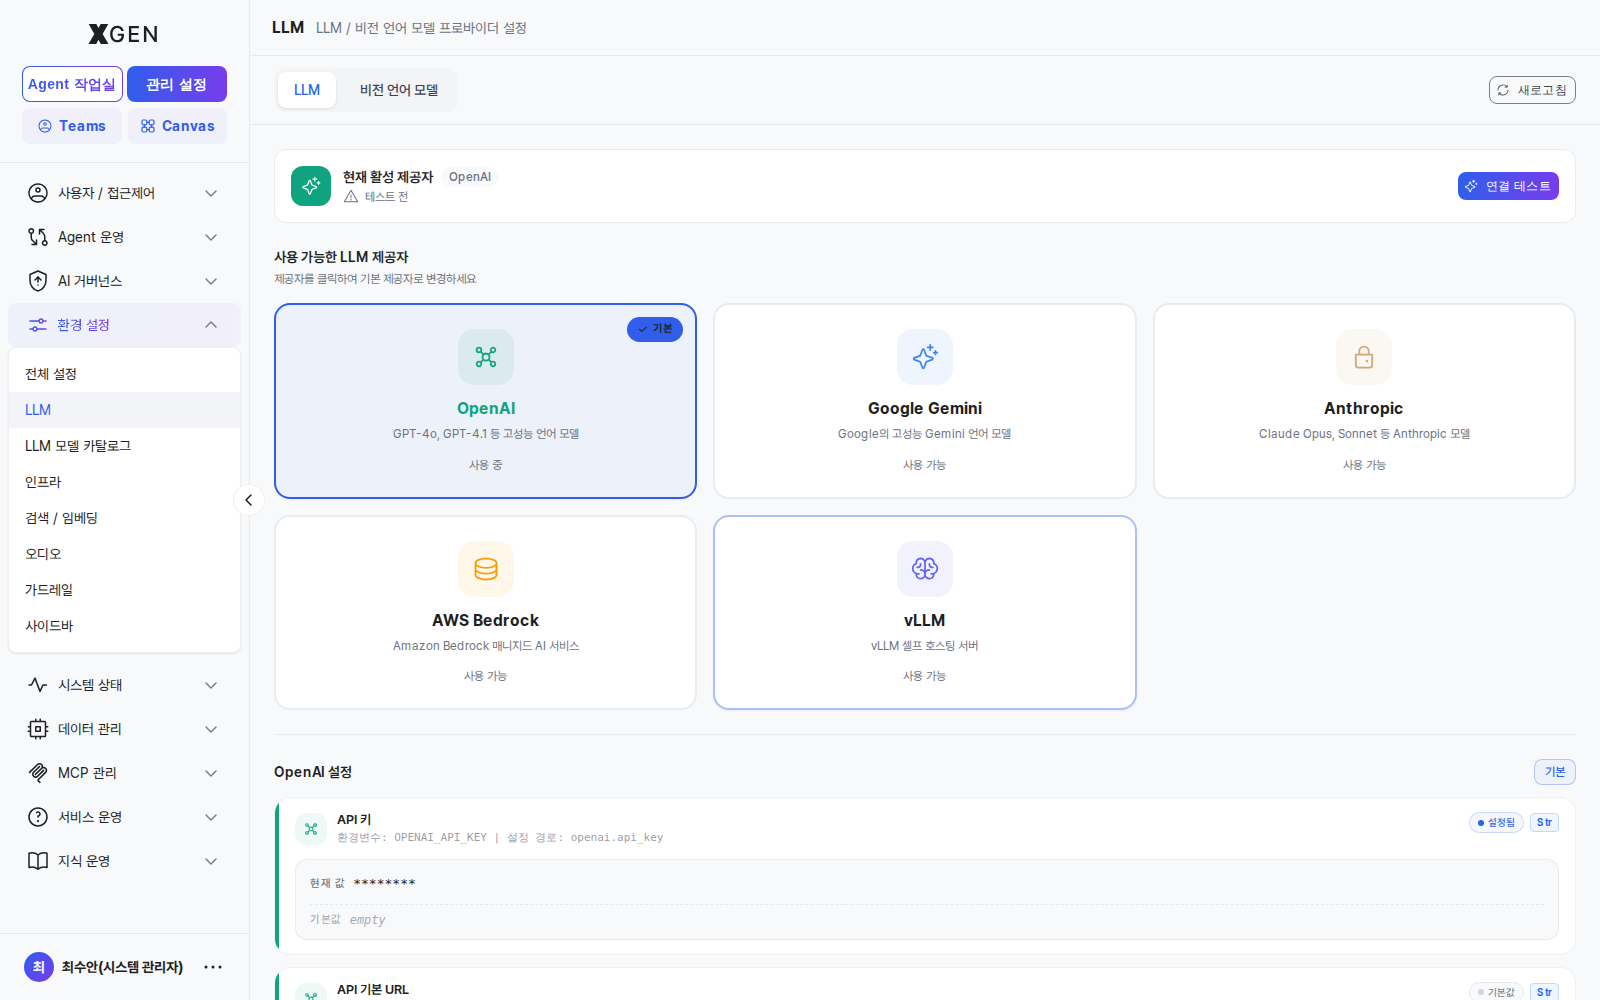Expand the 시스템 상태 chevron
The width and height of the screenshot is (1600, 1000).
click(211, 685)
